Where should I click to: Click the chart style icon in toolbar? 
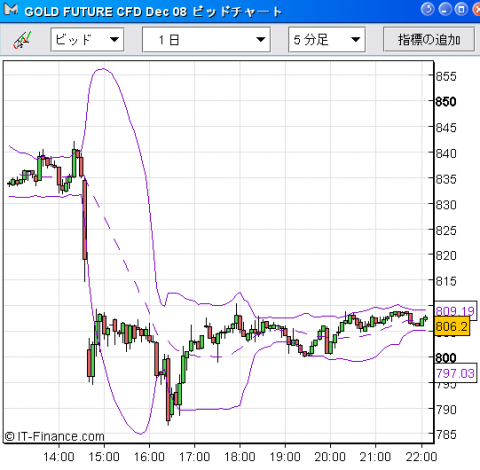coord(22,40)
